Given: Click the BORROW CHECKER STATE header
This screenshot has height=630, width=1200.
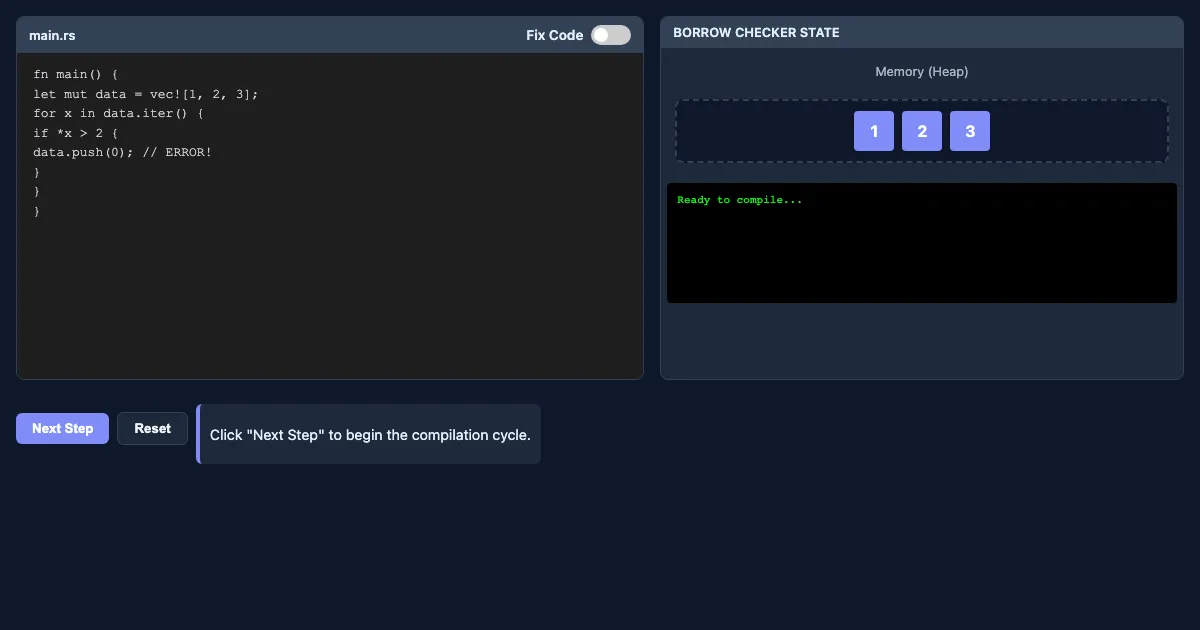Looking at the screenshot, I should (x=756, y=32).
